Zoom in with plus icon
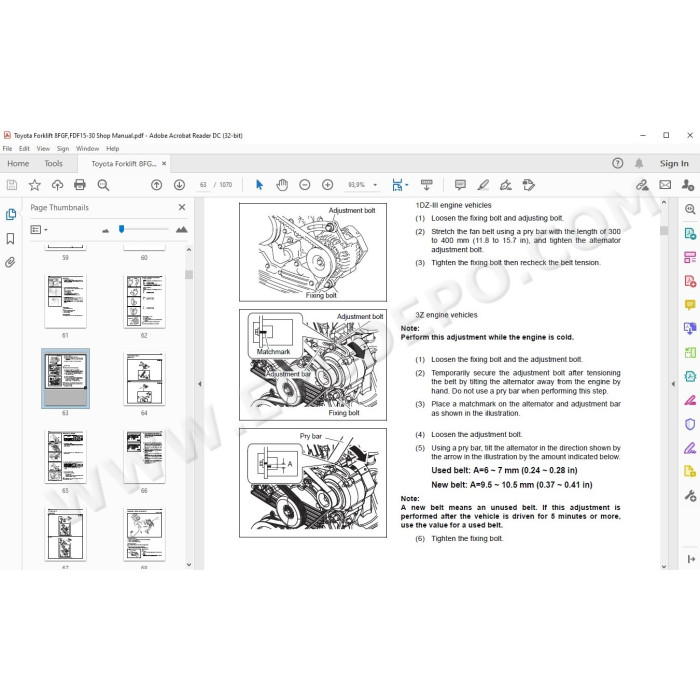700x700 pixels. [328, 185]
